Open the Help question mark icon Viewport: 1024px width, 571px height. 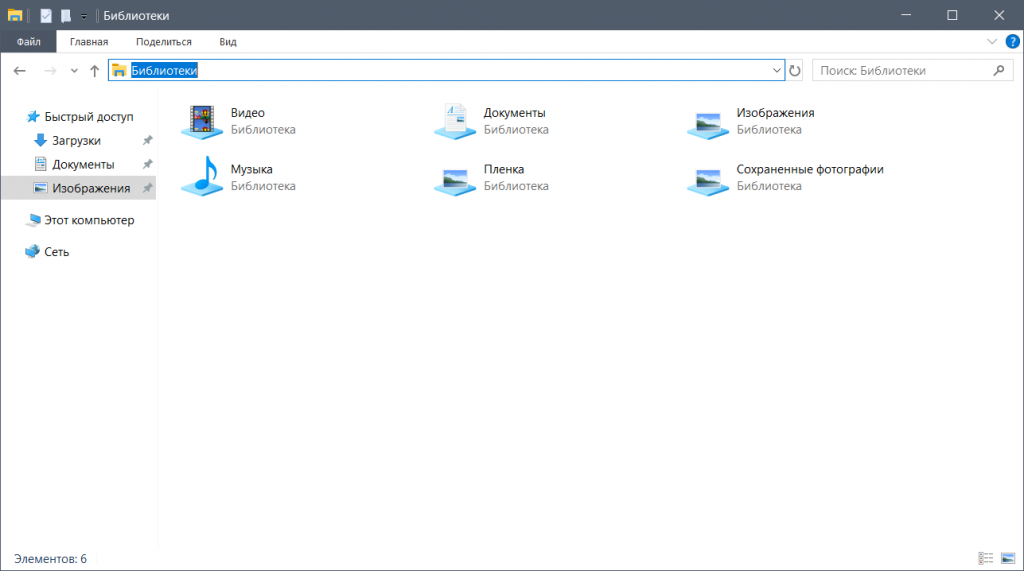[x=1012, y=42]
